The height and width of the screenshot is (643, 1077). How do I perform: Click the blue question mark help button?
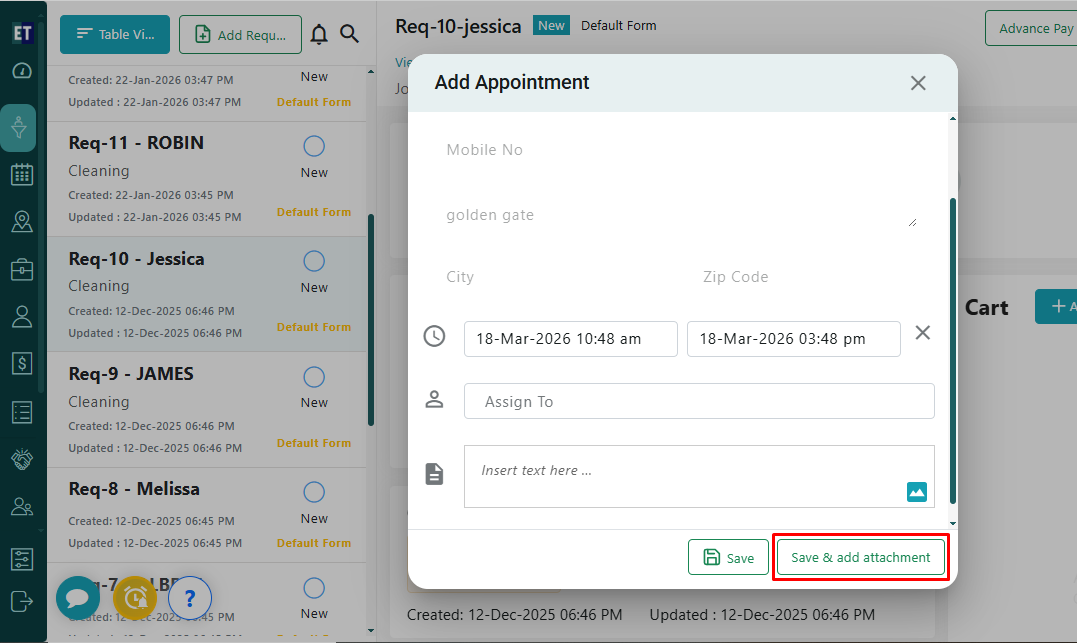[189, 599]
